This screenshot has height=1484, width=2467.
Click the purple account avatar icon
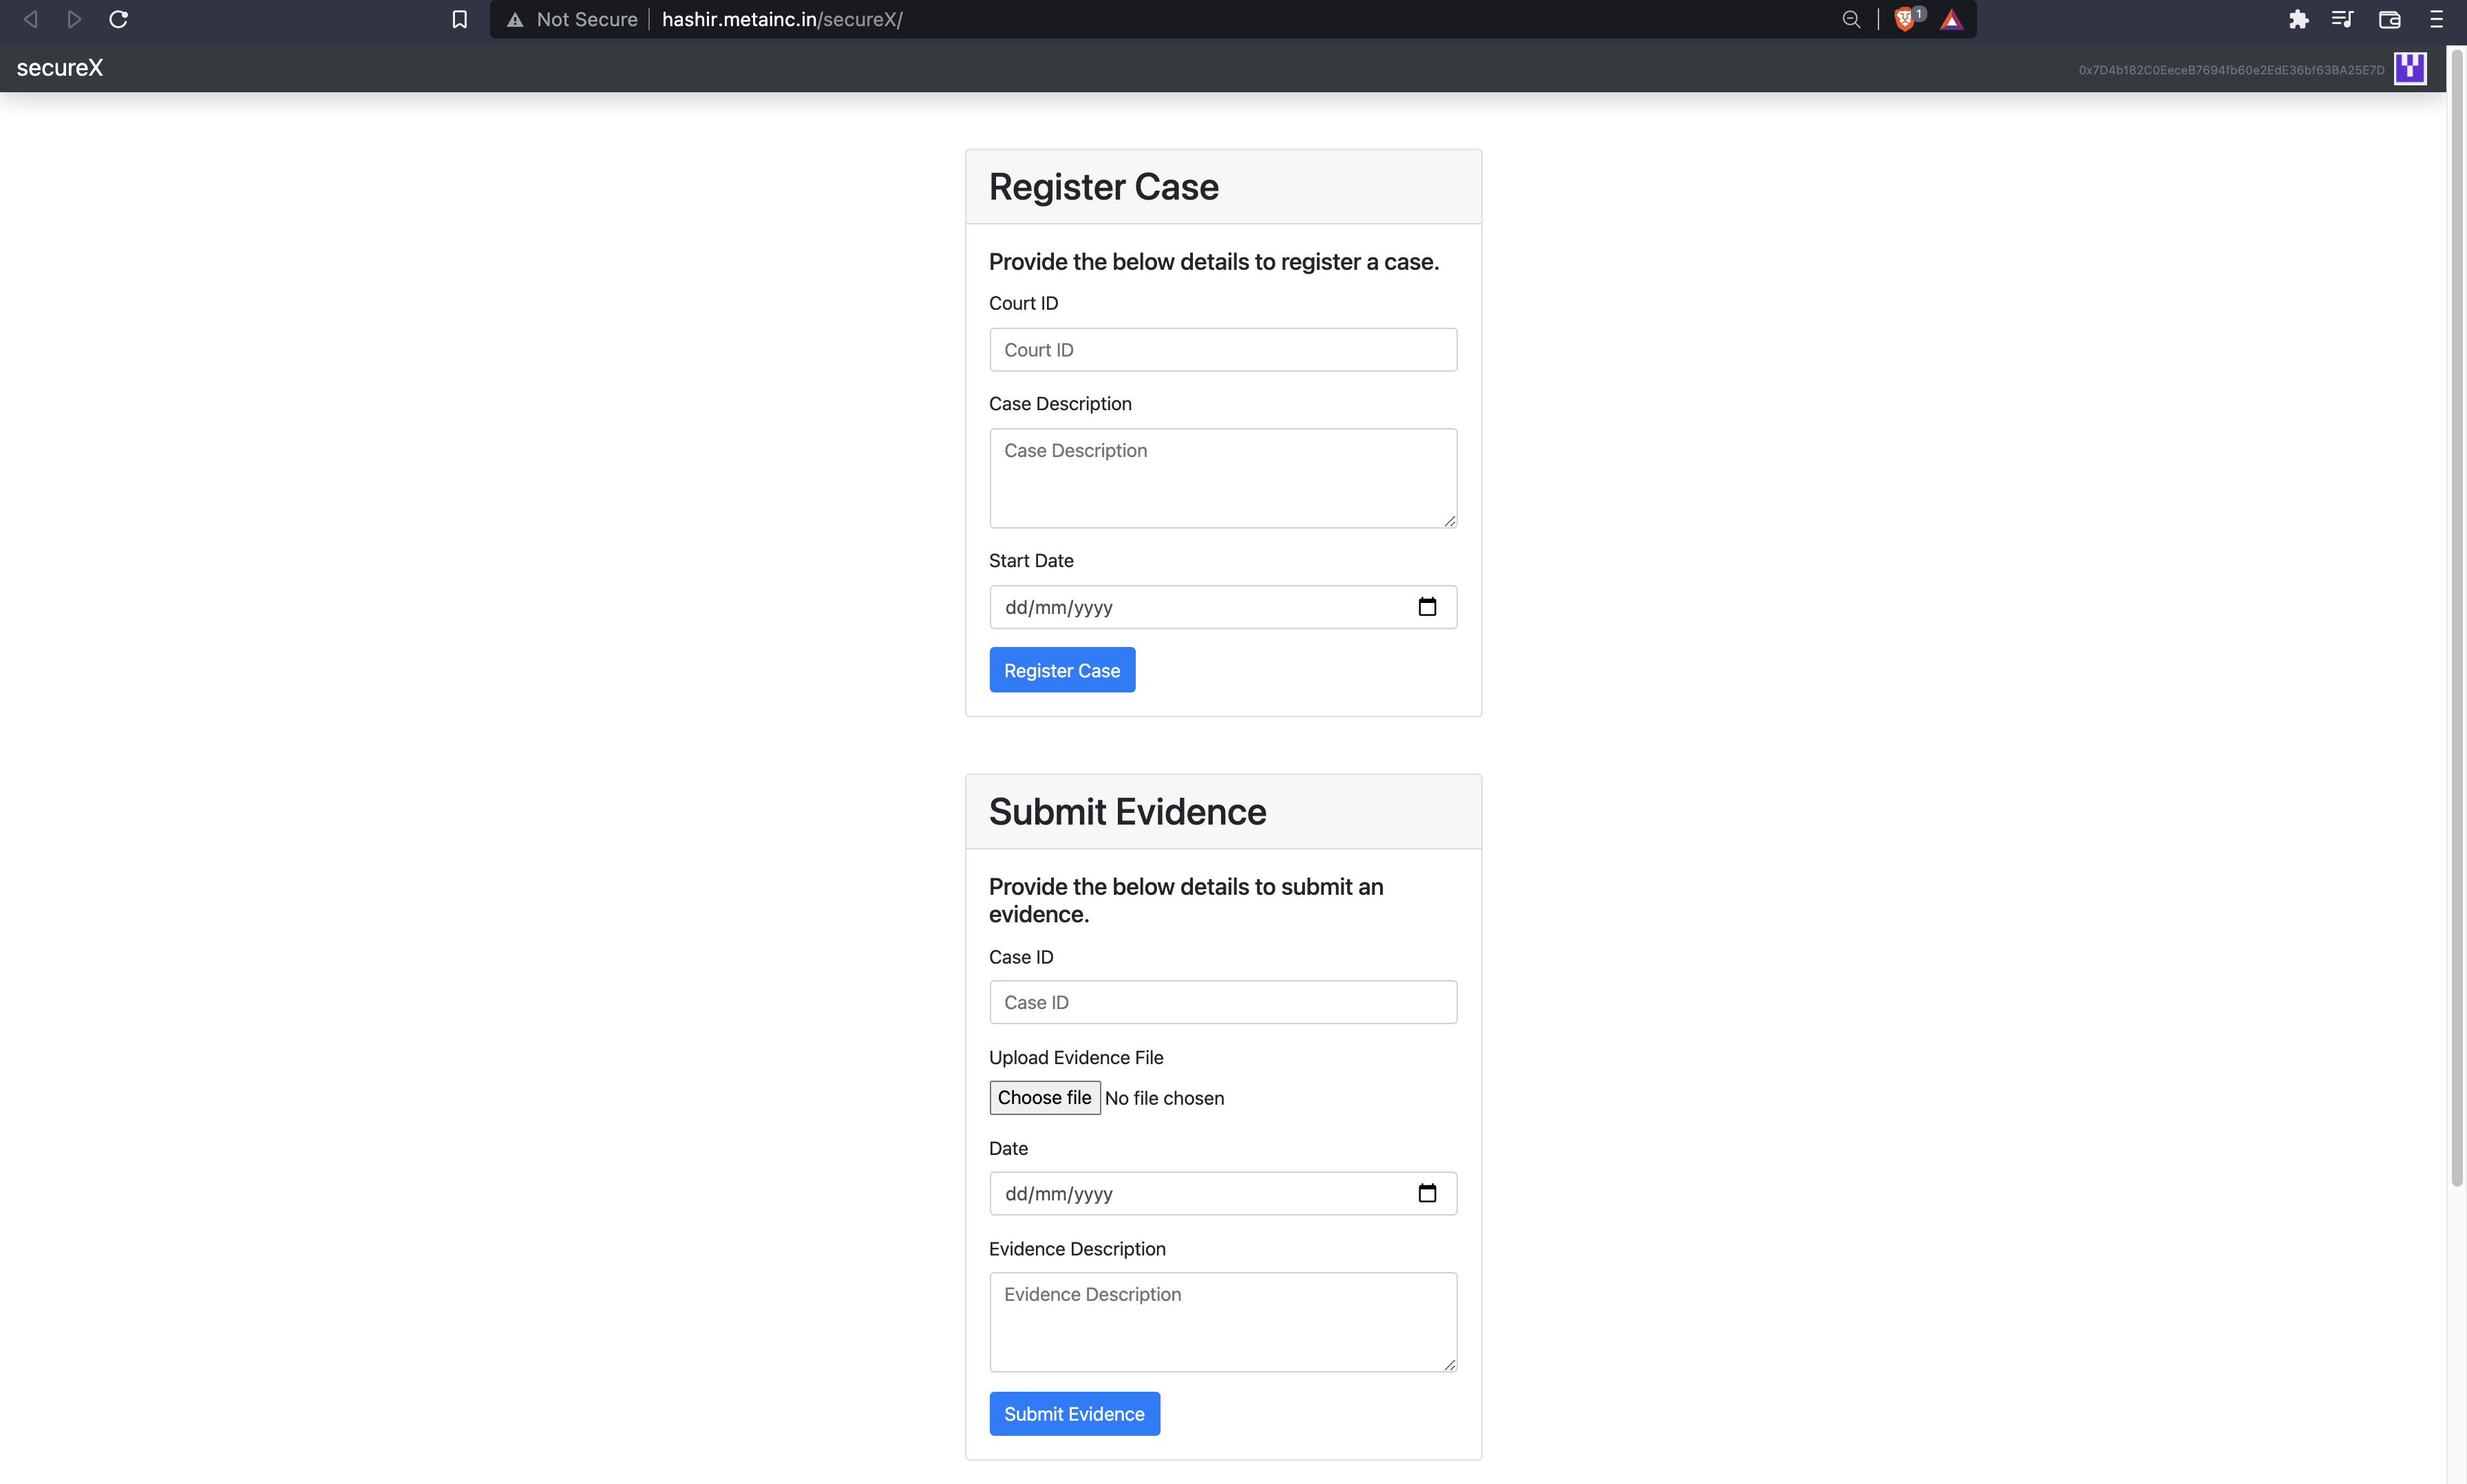pyautogui.click(x=2410, y=69)
